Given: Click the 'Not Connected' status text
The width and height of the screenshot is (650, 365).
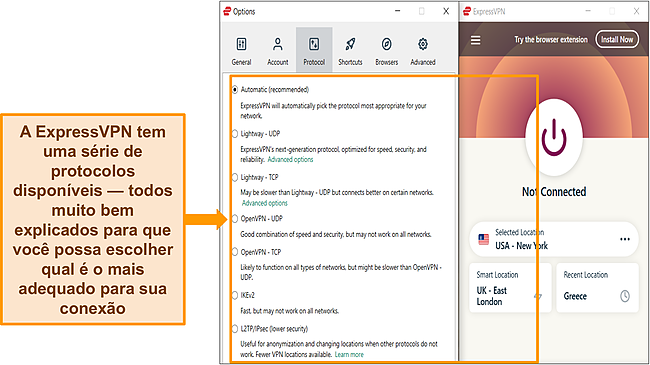Looking at the screenshot, I should pyautogui.click(x=554, y=192).
